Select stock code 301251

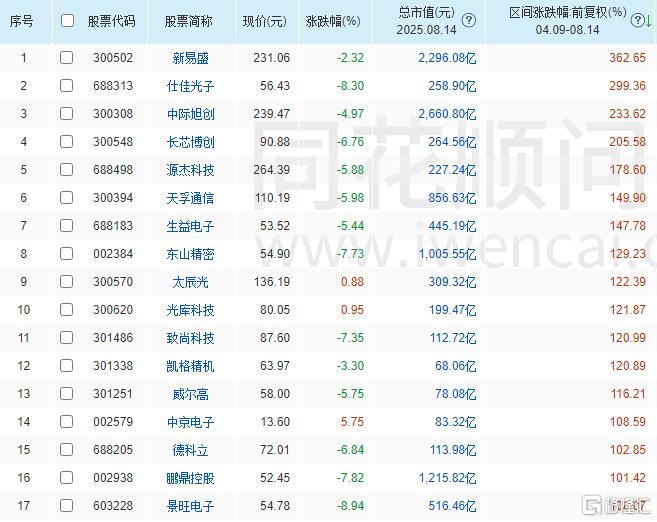click(113, 394)
